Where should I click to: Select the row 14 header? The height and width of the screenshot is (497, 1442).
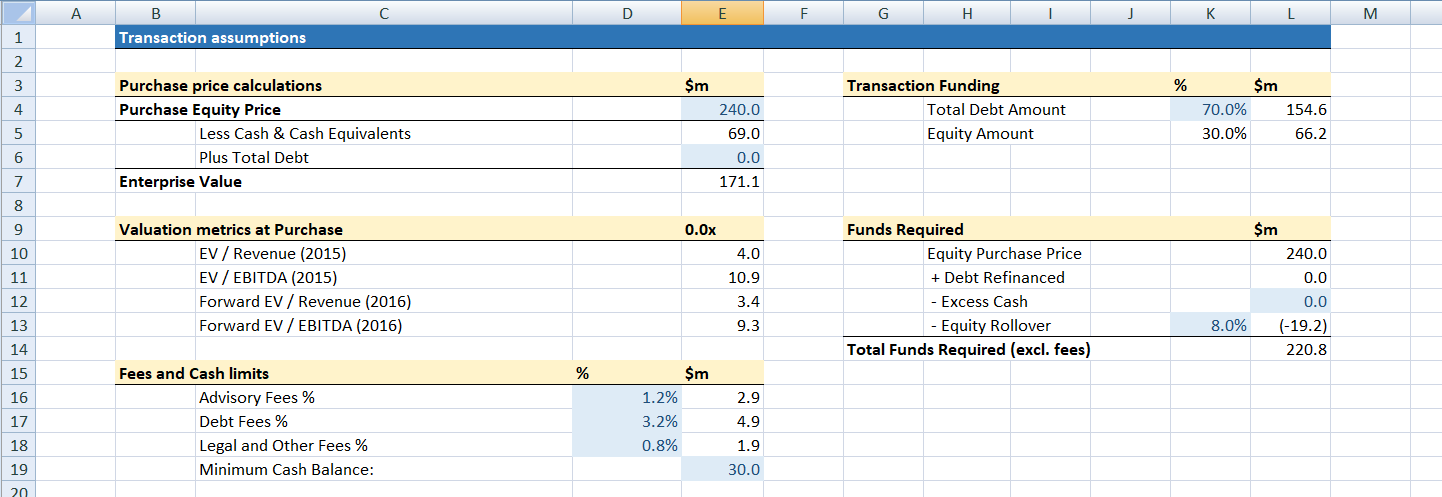(x=19, y=350)
